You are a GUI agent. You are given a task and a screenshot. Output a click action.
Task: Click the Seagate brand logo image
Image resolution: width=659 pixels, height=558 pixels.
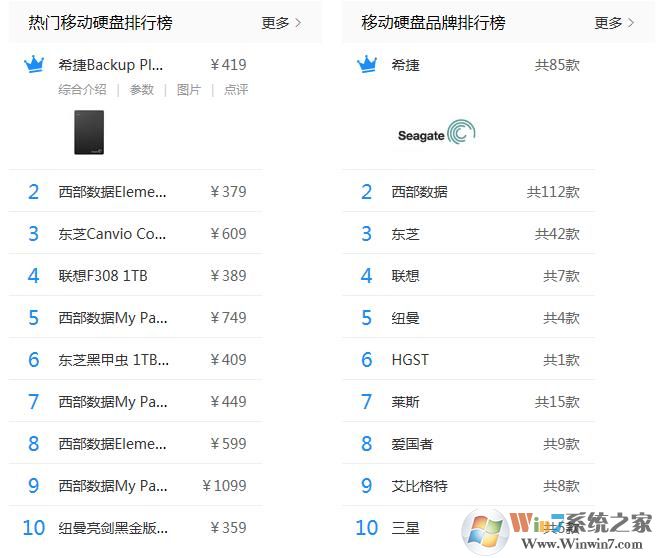[x=437, y=133]
